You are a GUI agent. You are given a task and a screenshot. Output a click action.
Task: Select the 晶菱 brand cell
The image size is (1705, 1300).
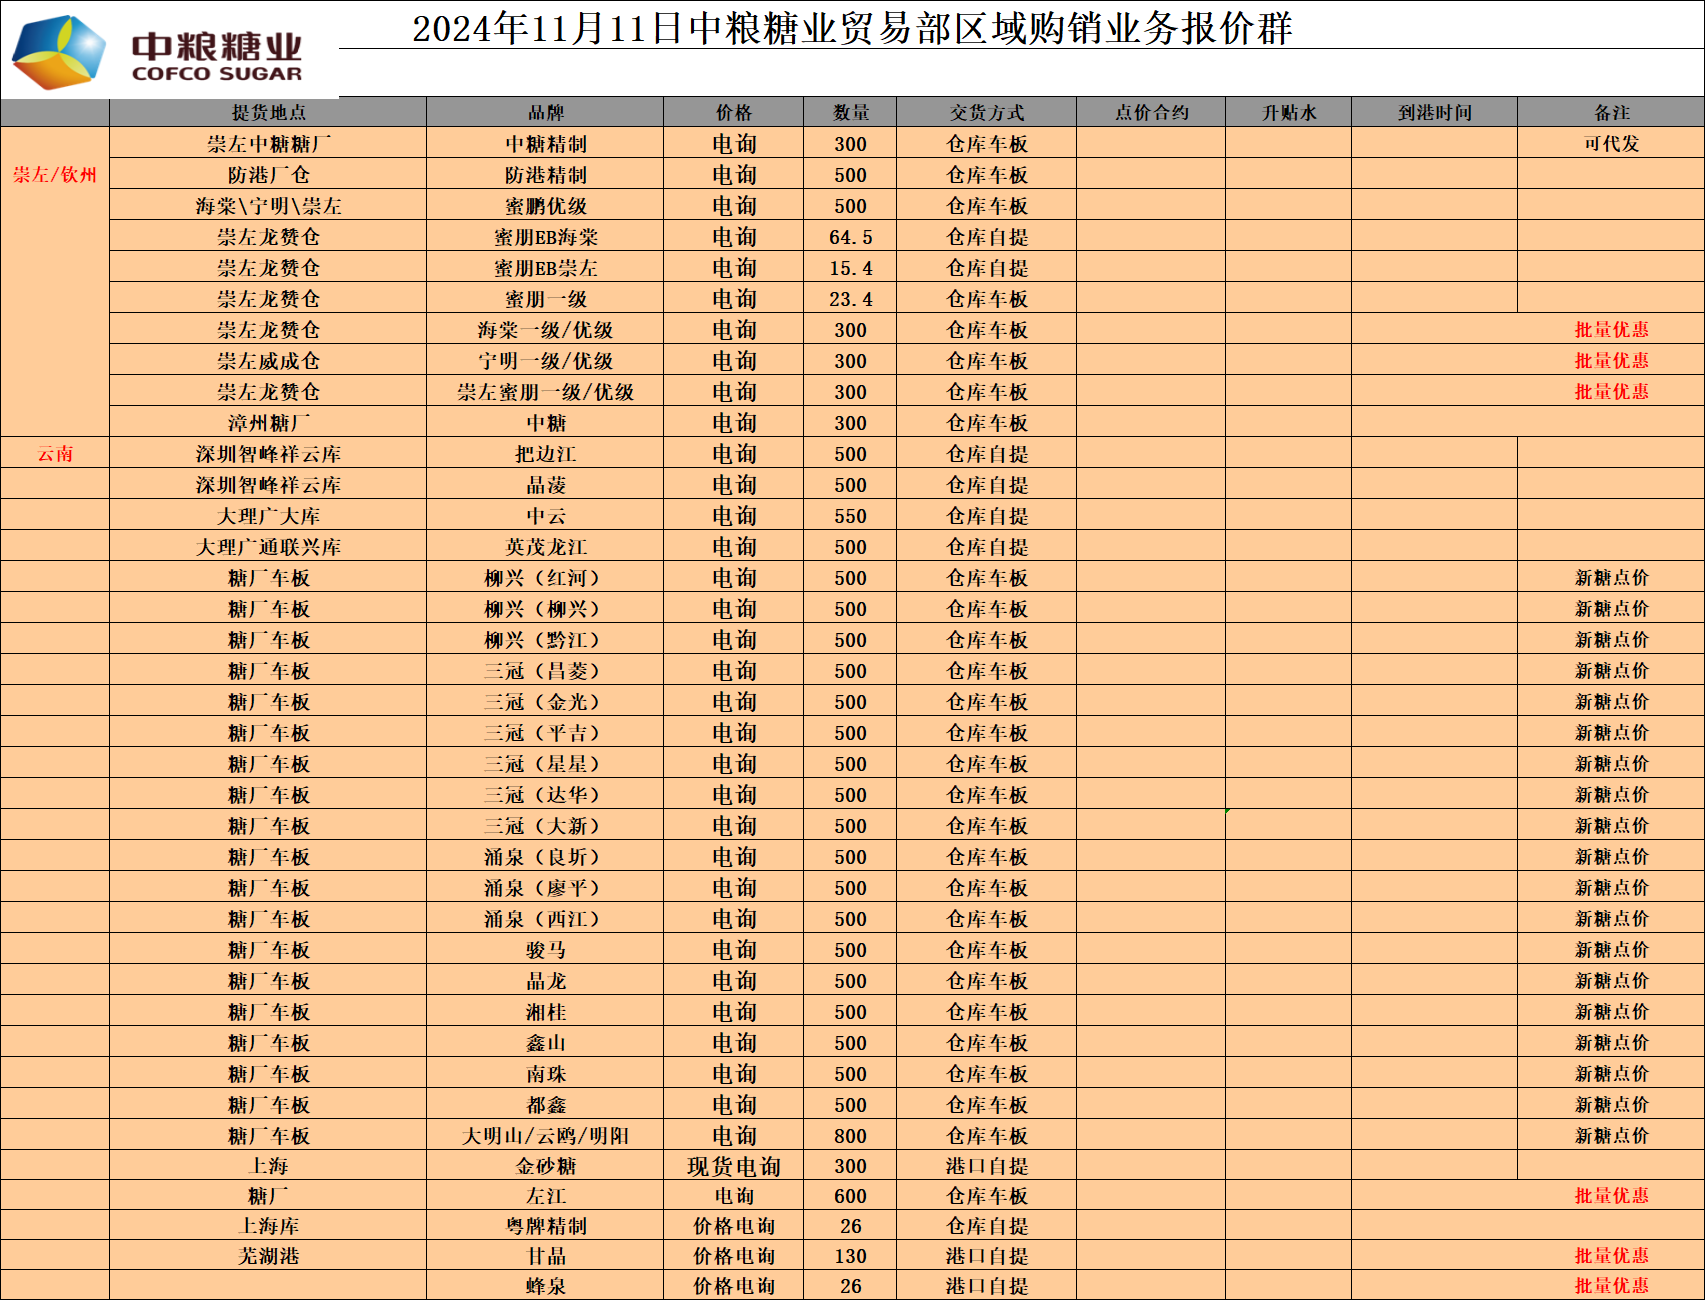[x=545, y=485]
